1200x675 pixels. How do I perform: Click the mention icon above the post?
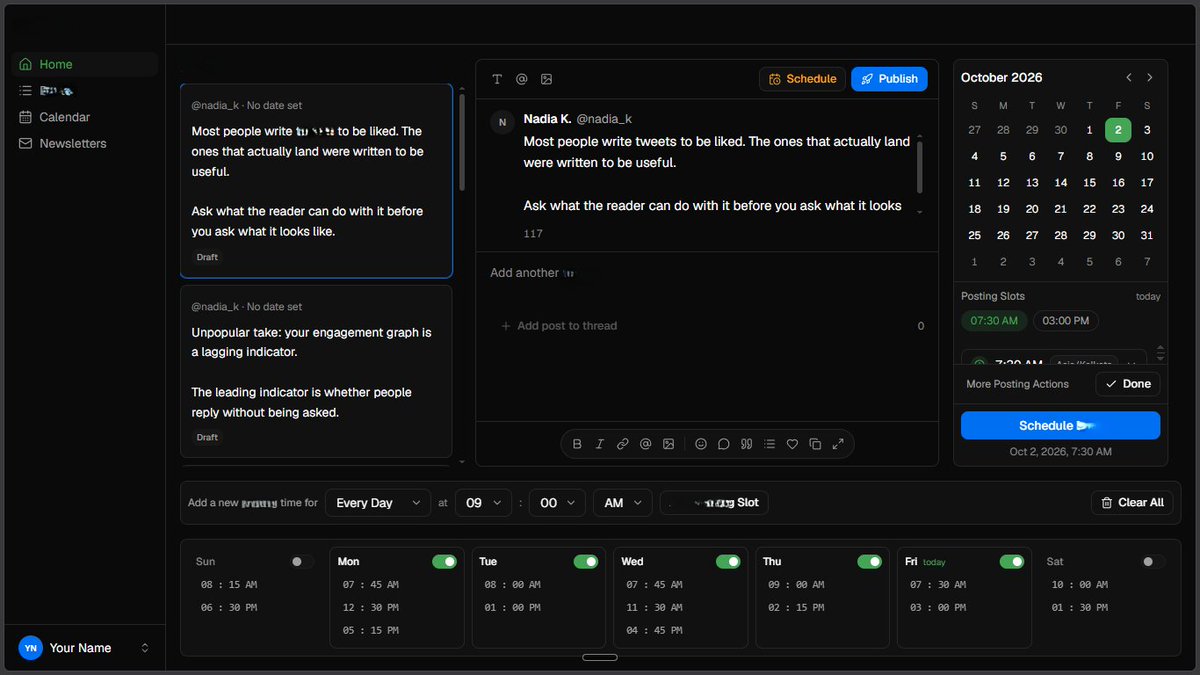521,79
